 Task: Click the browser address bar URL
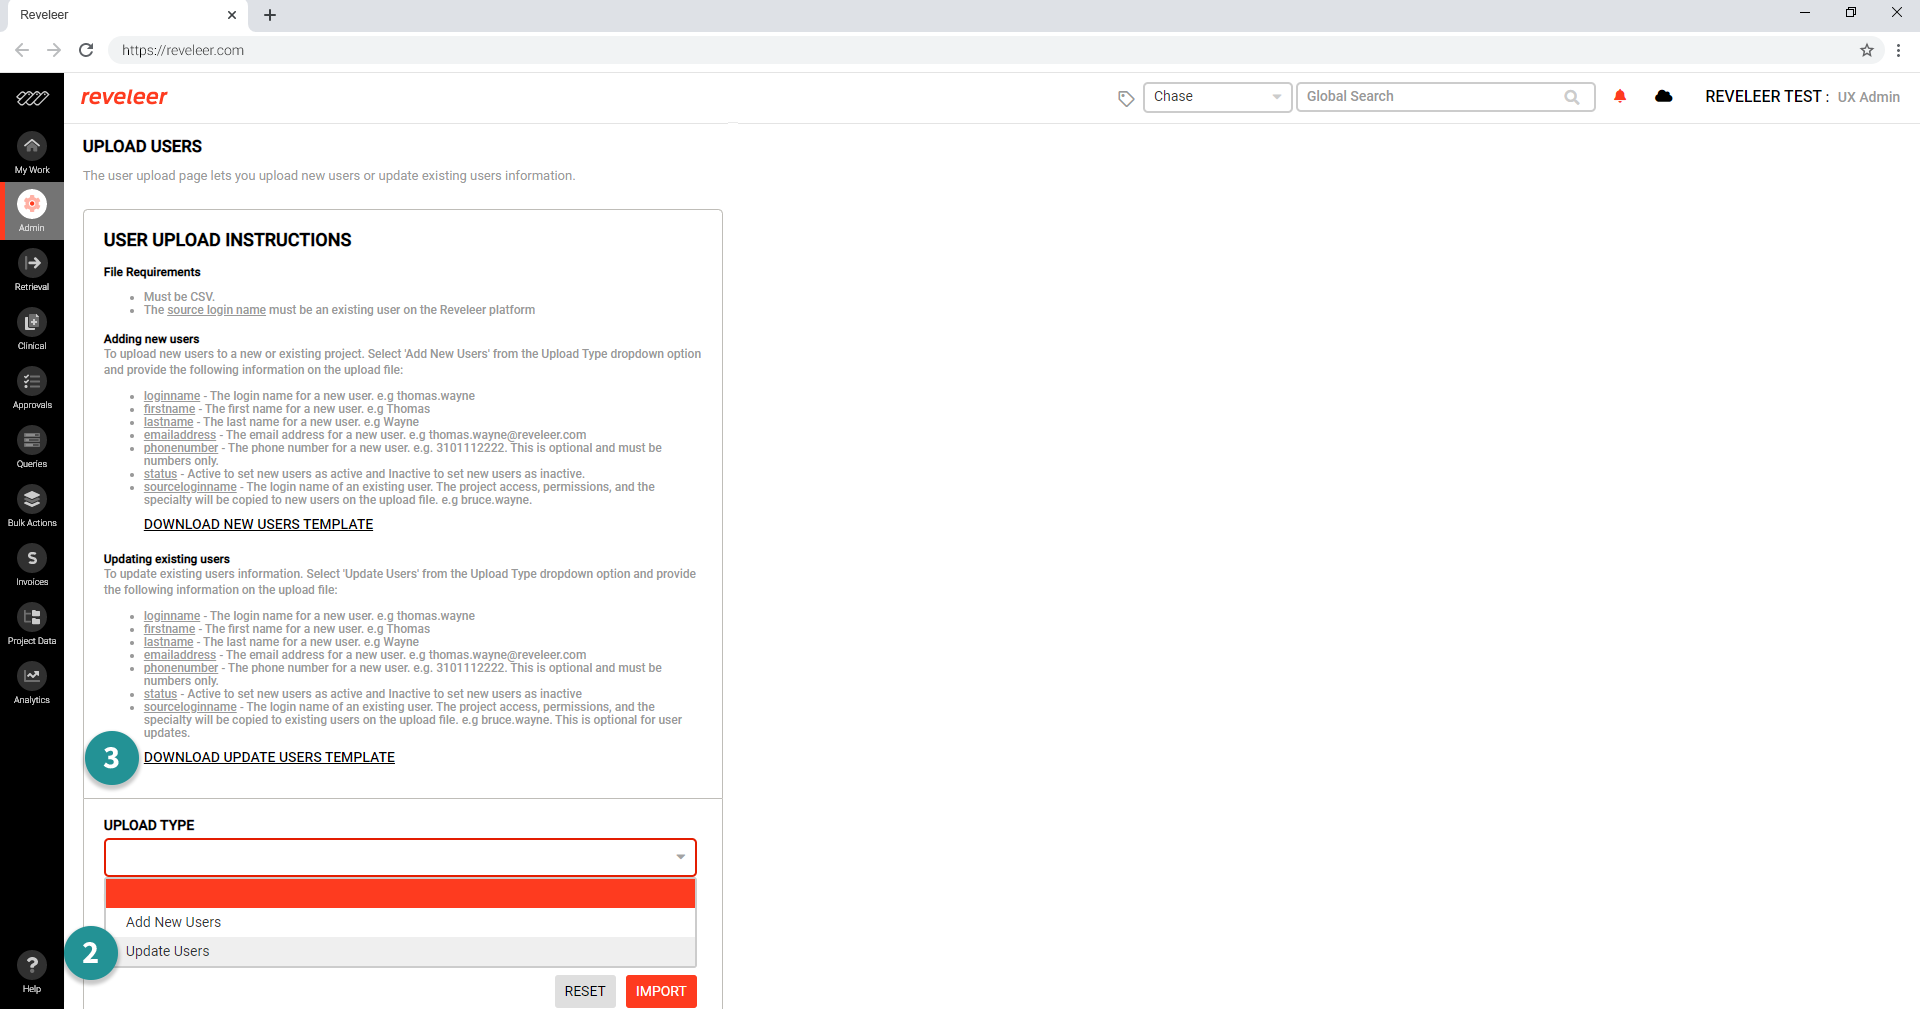(x=183, y=50)
